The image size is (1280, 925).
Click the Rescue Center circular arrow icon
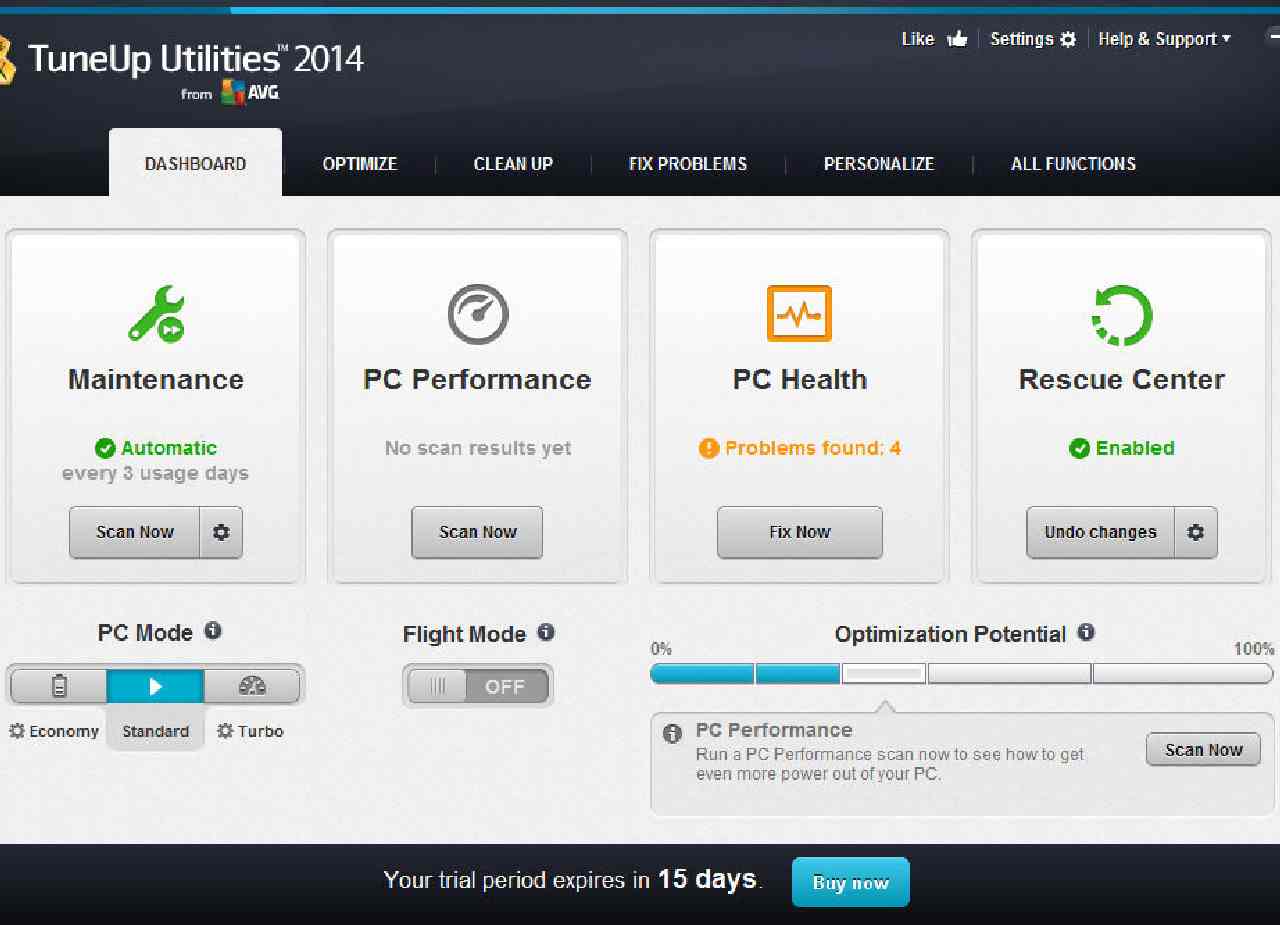[x=1121, y=314]
